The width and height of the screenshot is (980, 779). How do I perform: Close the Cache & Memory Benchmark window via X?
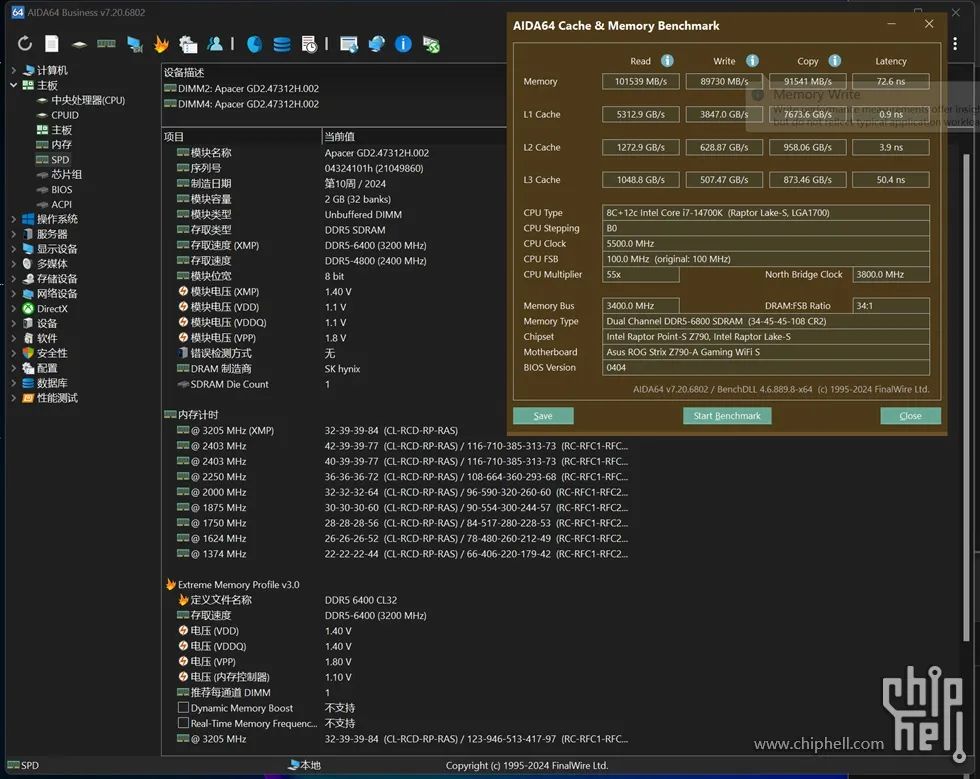929,24
